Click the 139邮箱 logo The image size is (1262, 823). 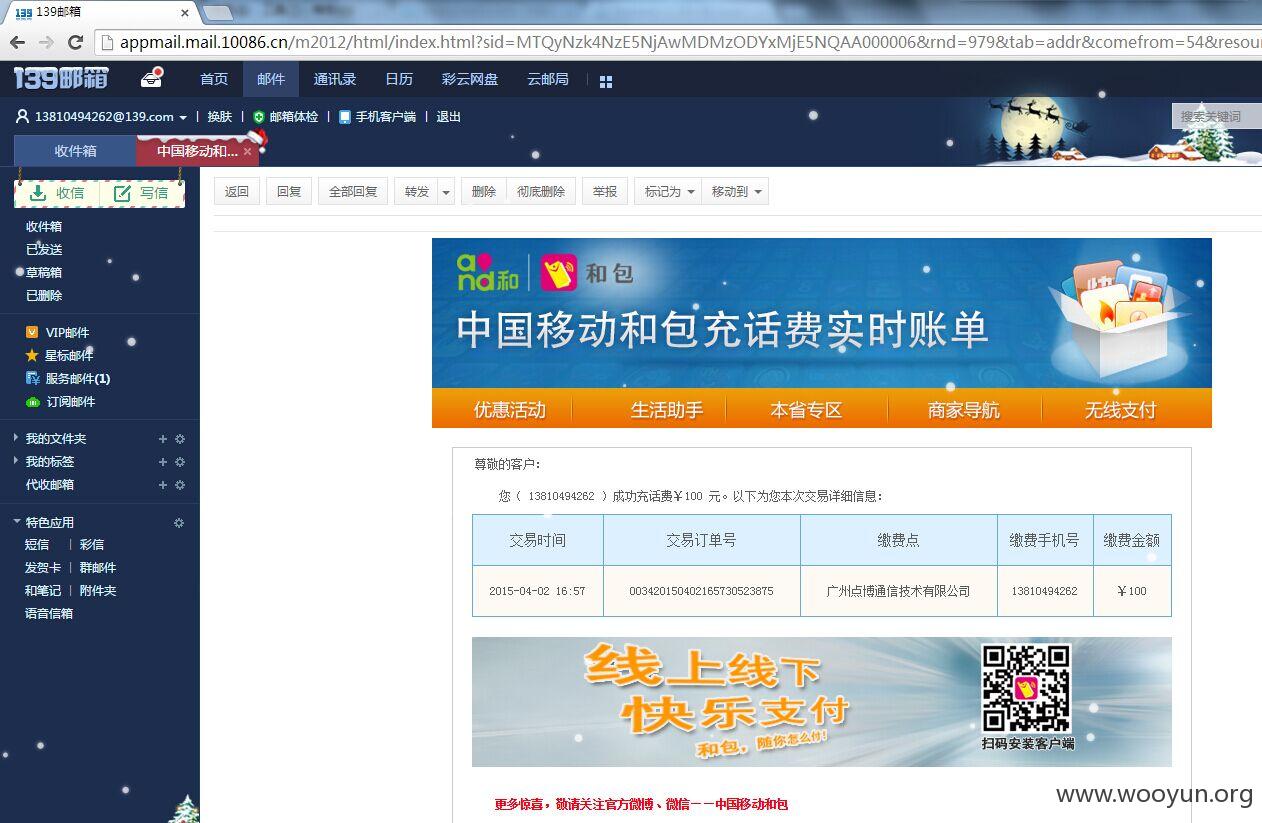click(61, 78)
